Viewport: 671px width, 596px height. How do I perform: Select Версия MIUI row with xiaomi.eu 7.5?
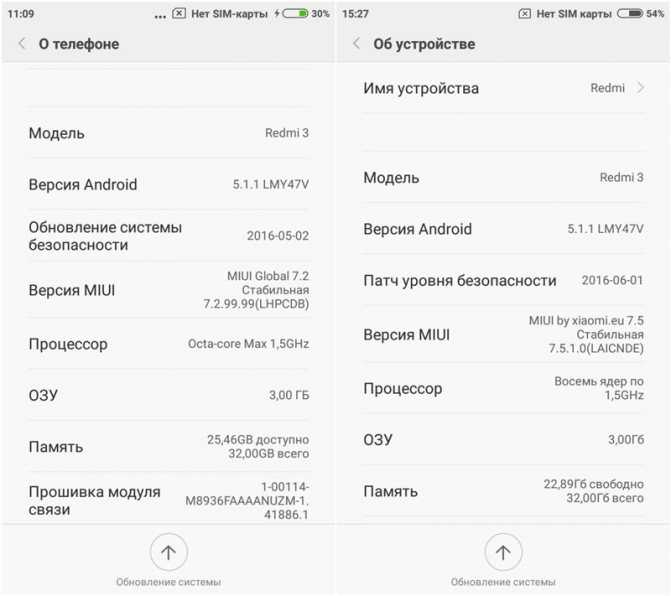pyautogui.click(x=503, y=335)
